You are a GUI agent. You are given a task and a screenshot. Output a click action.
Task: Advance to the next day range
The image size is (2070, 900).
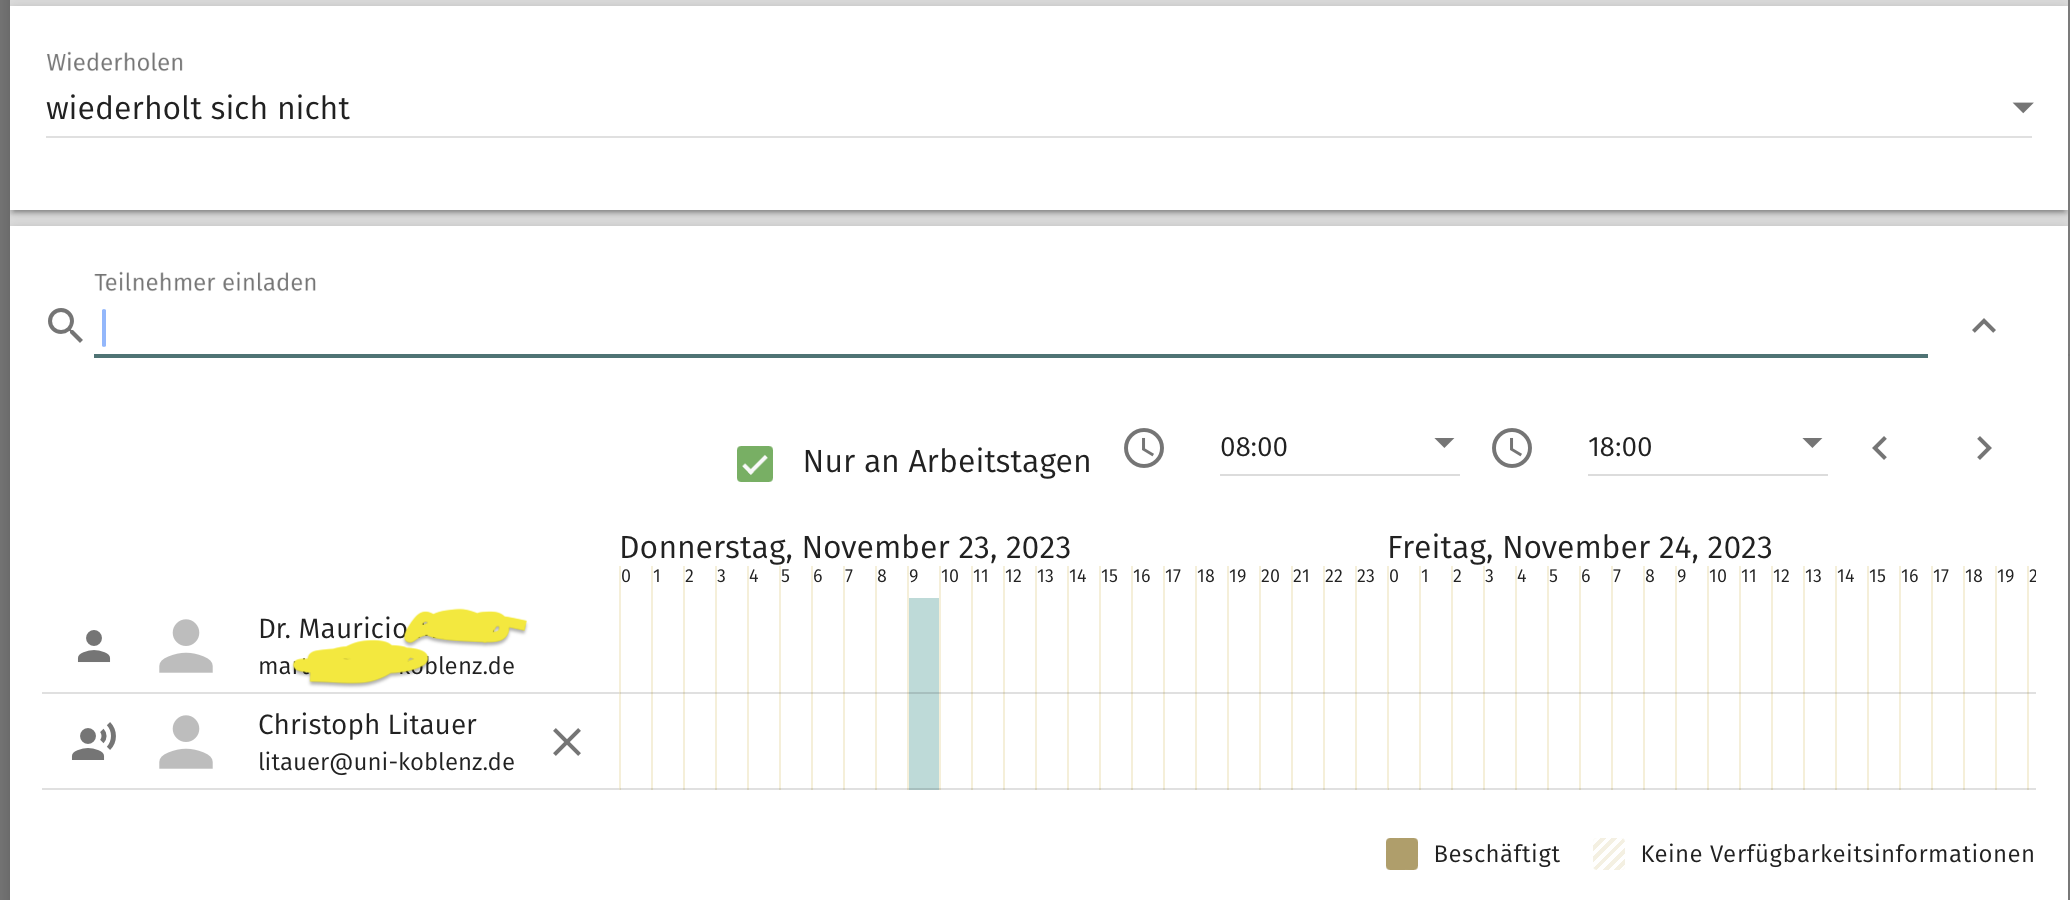point(1984,448)
